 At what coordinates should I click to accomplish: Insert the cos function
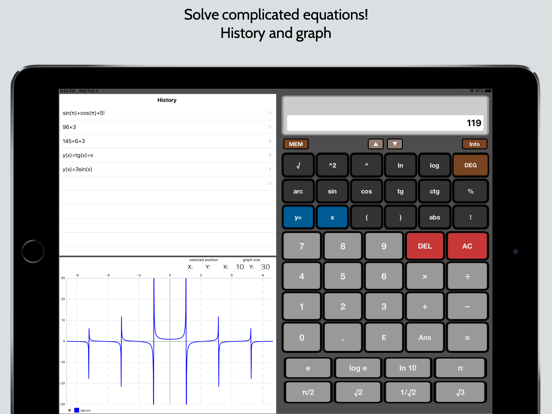[x=366, y=191]
